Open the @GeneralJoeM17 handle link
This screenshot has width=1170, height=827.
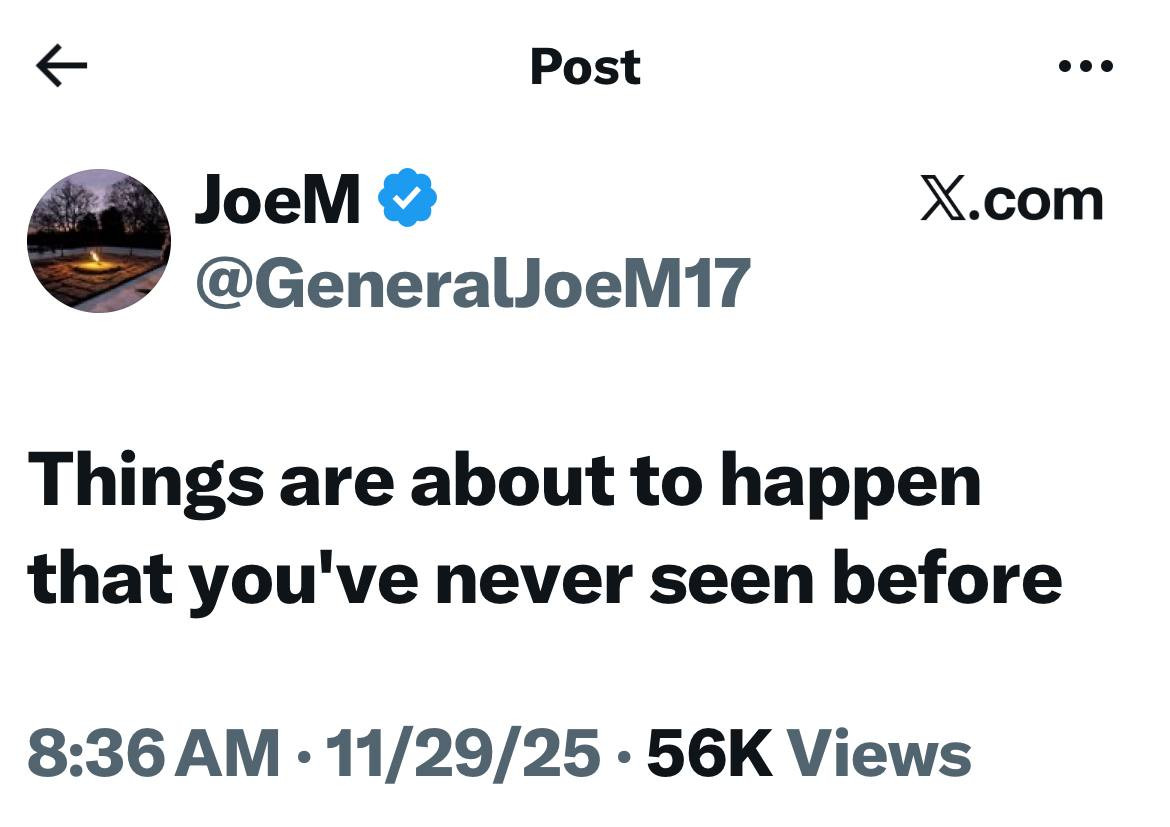(x=472, y=283)
